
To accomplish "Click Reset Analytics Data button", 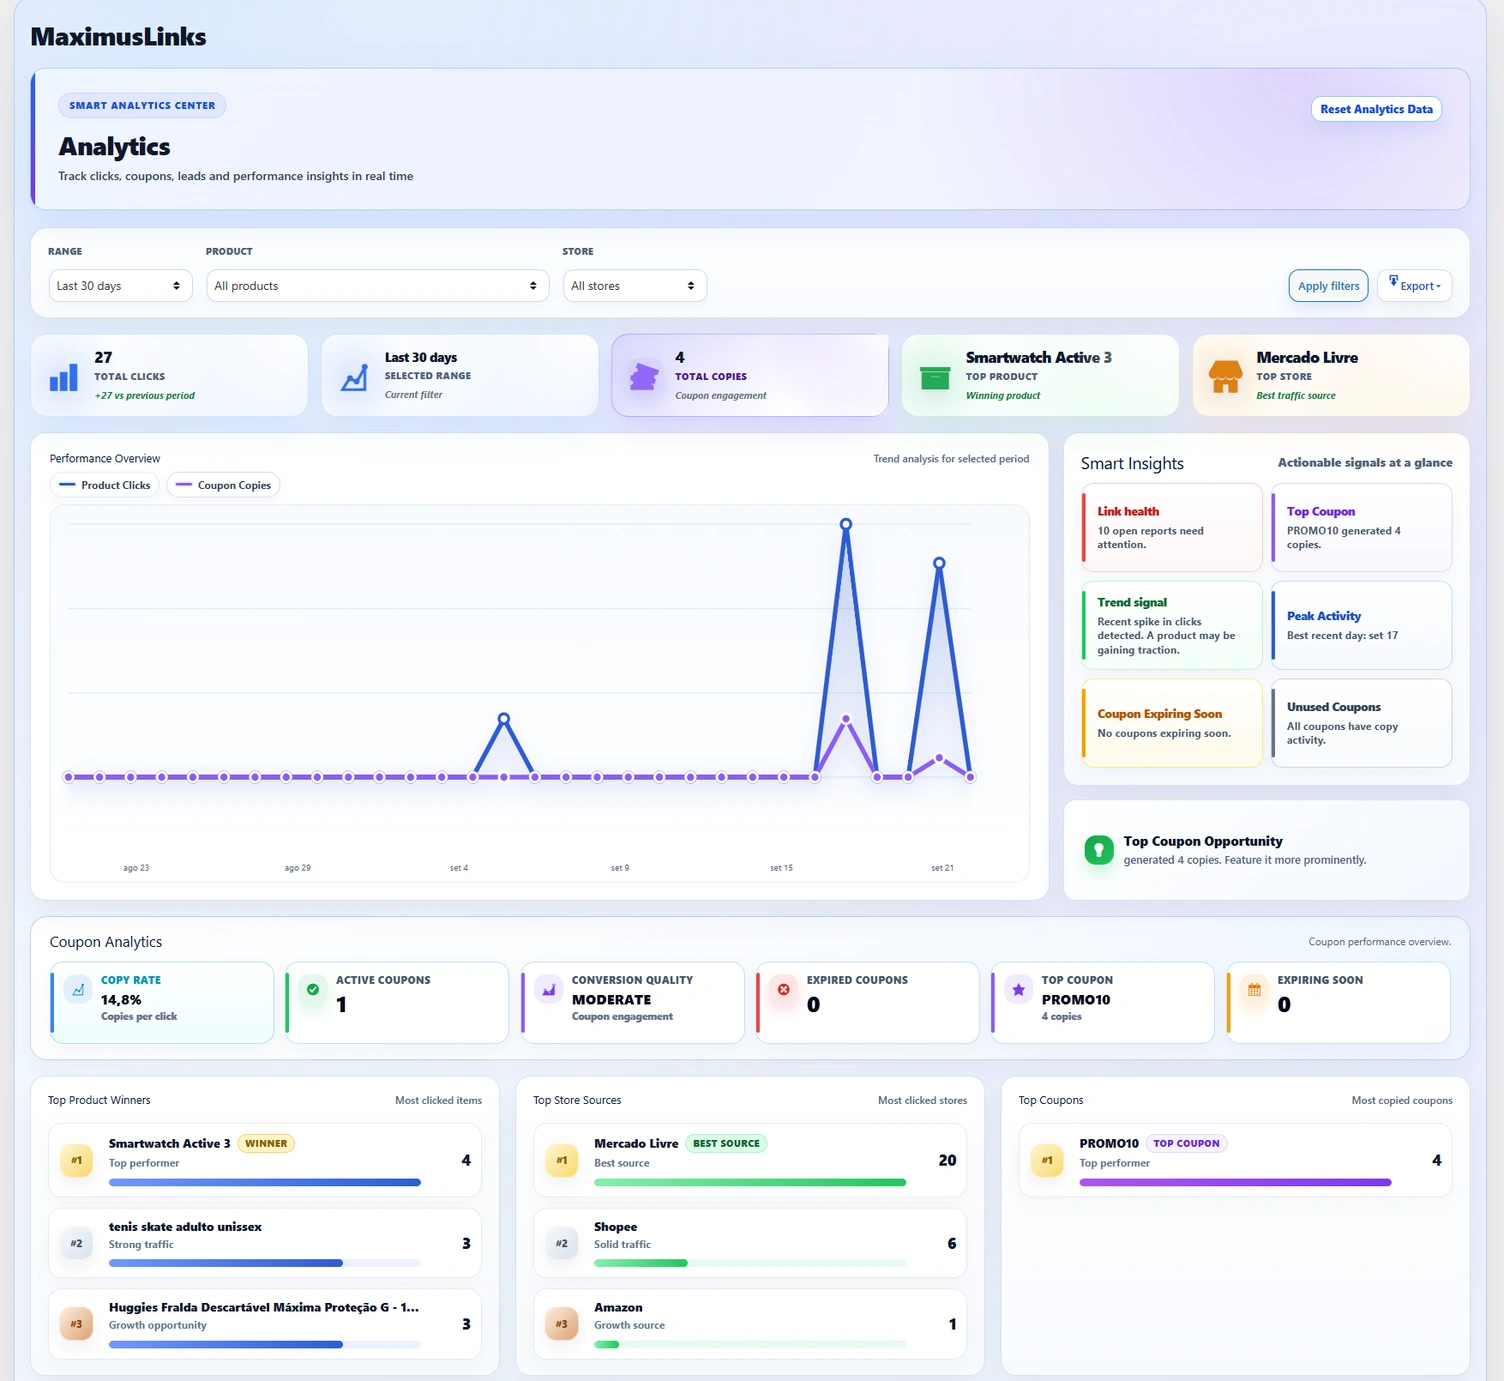I will (x=1376, y=109).
